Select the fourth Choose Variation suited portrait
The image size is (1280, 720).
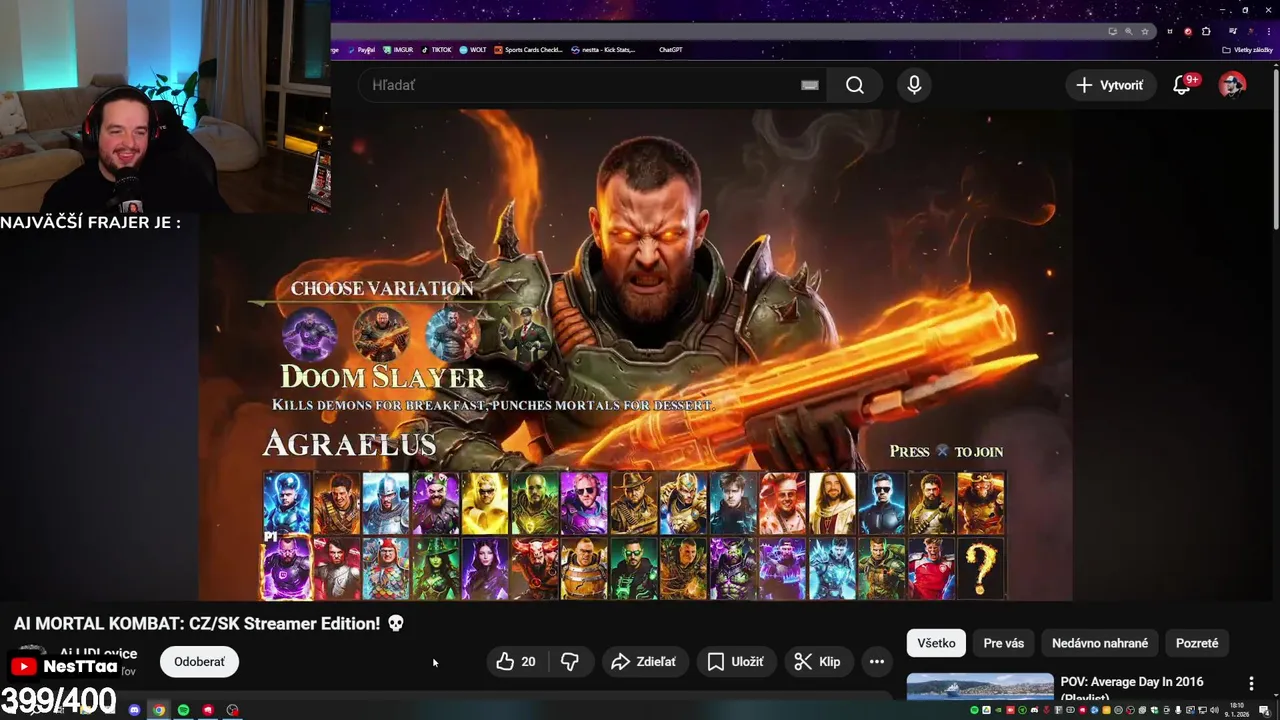[x=524, y=334]
